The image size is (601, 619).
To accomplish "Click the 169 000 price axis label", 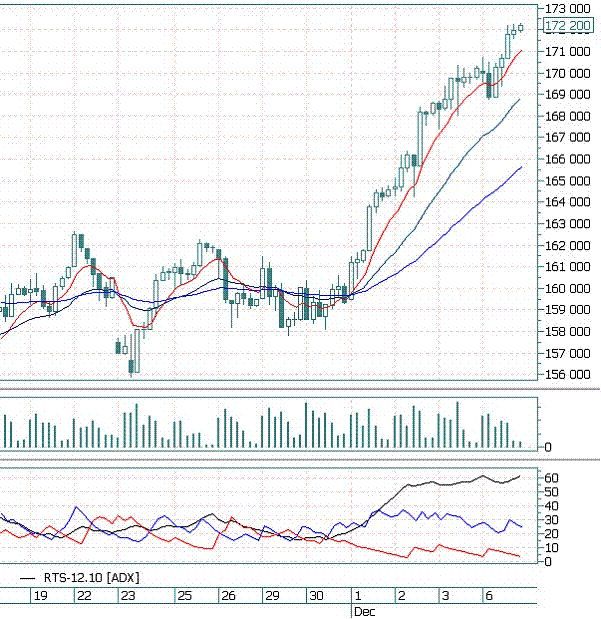I will (568, 94).
